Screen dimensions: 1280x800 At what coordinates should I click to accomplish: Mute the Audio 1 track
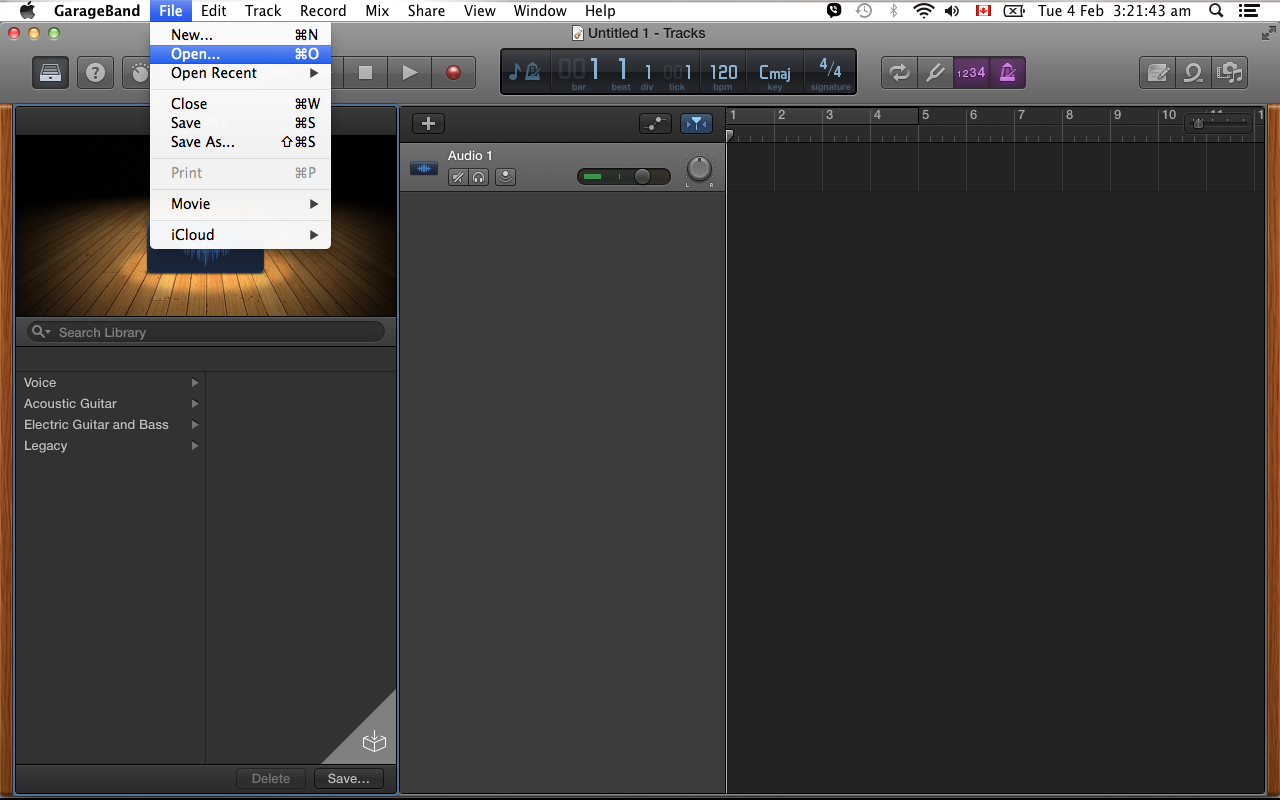click(x=458, y=177)
